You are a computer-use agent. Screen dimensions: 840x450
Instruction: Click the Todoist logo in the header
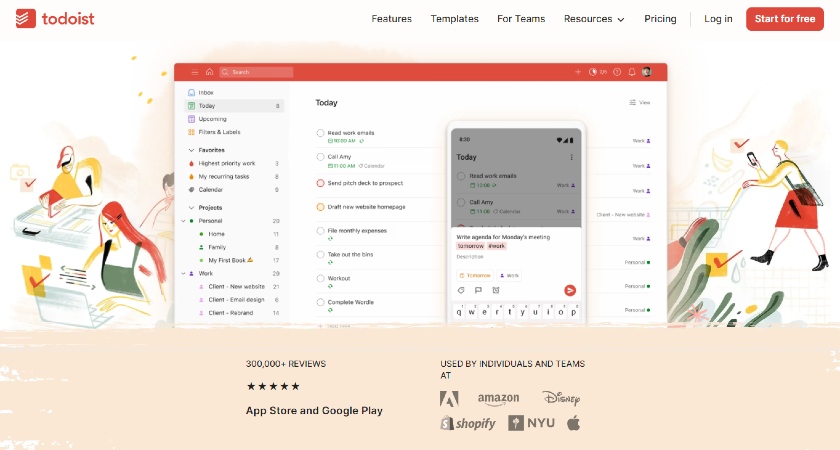pos(55,19)
